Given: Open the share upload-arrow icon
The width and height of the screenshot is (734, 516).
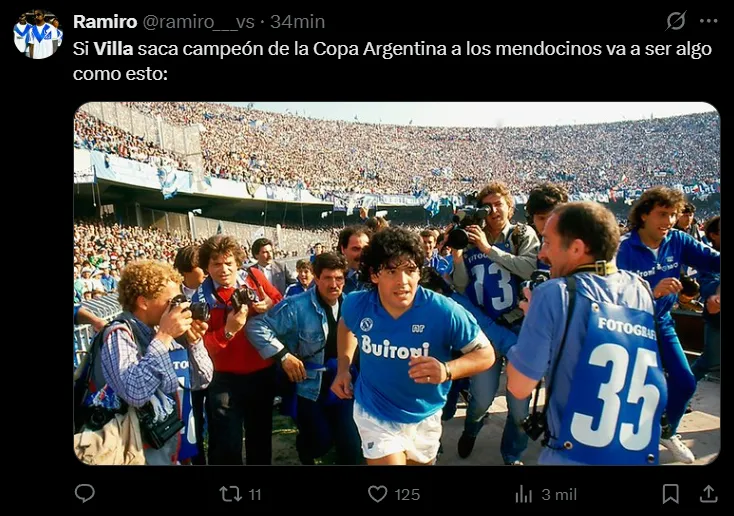Looking at the screenshot, I should (x=709, y=494).
